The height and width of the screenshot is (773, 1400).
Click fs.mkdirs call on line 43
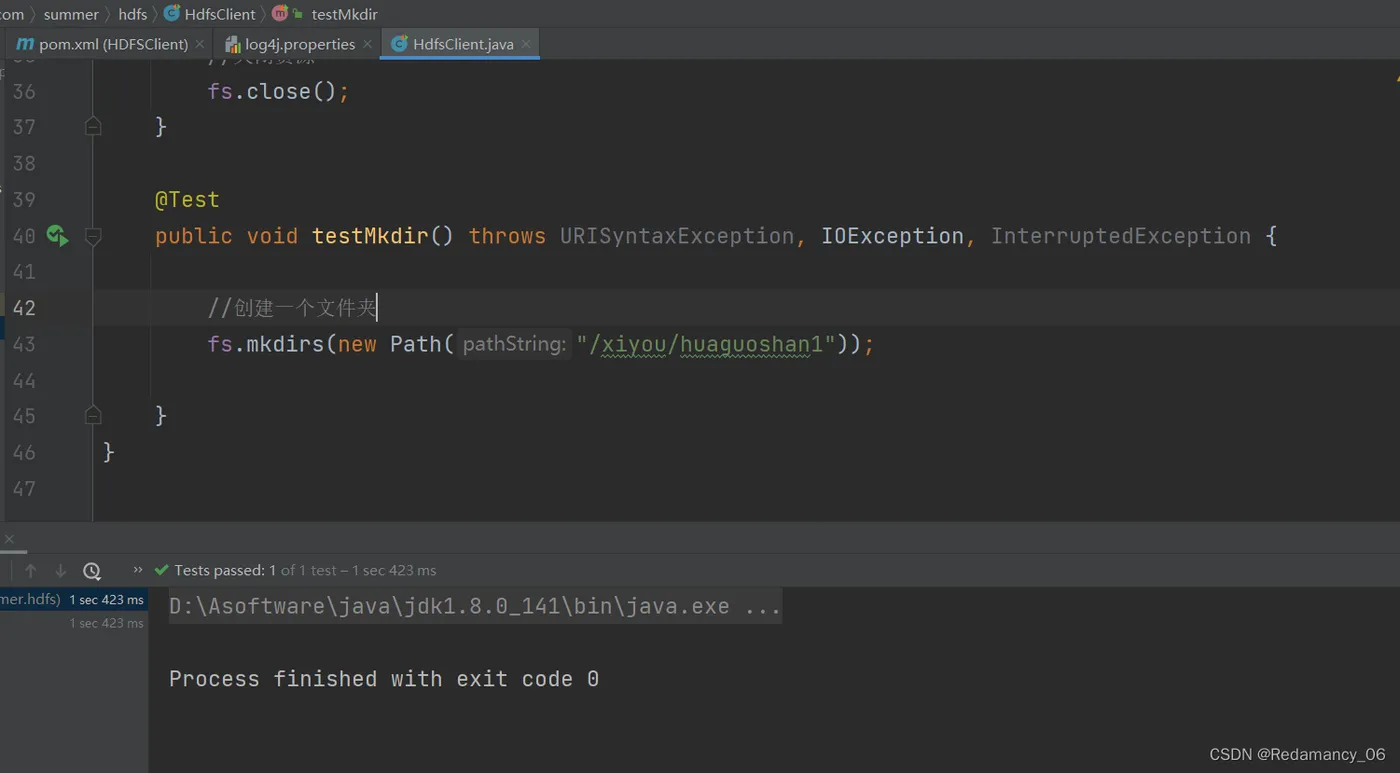[x=266, y=344]
